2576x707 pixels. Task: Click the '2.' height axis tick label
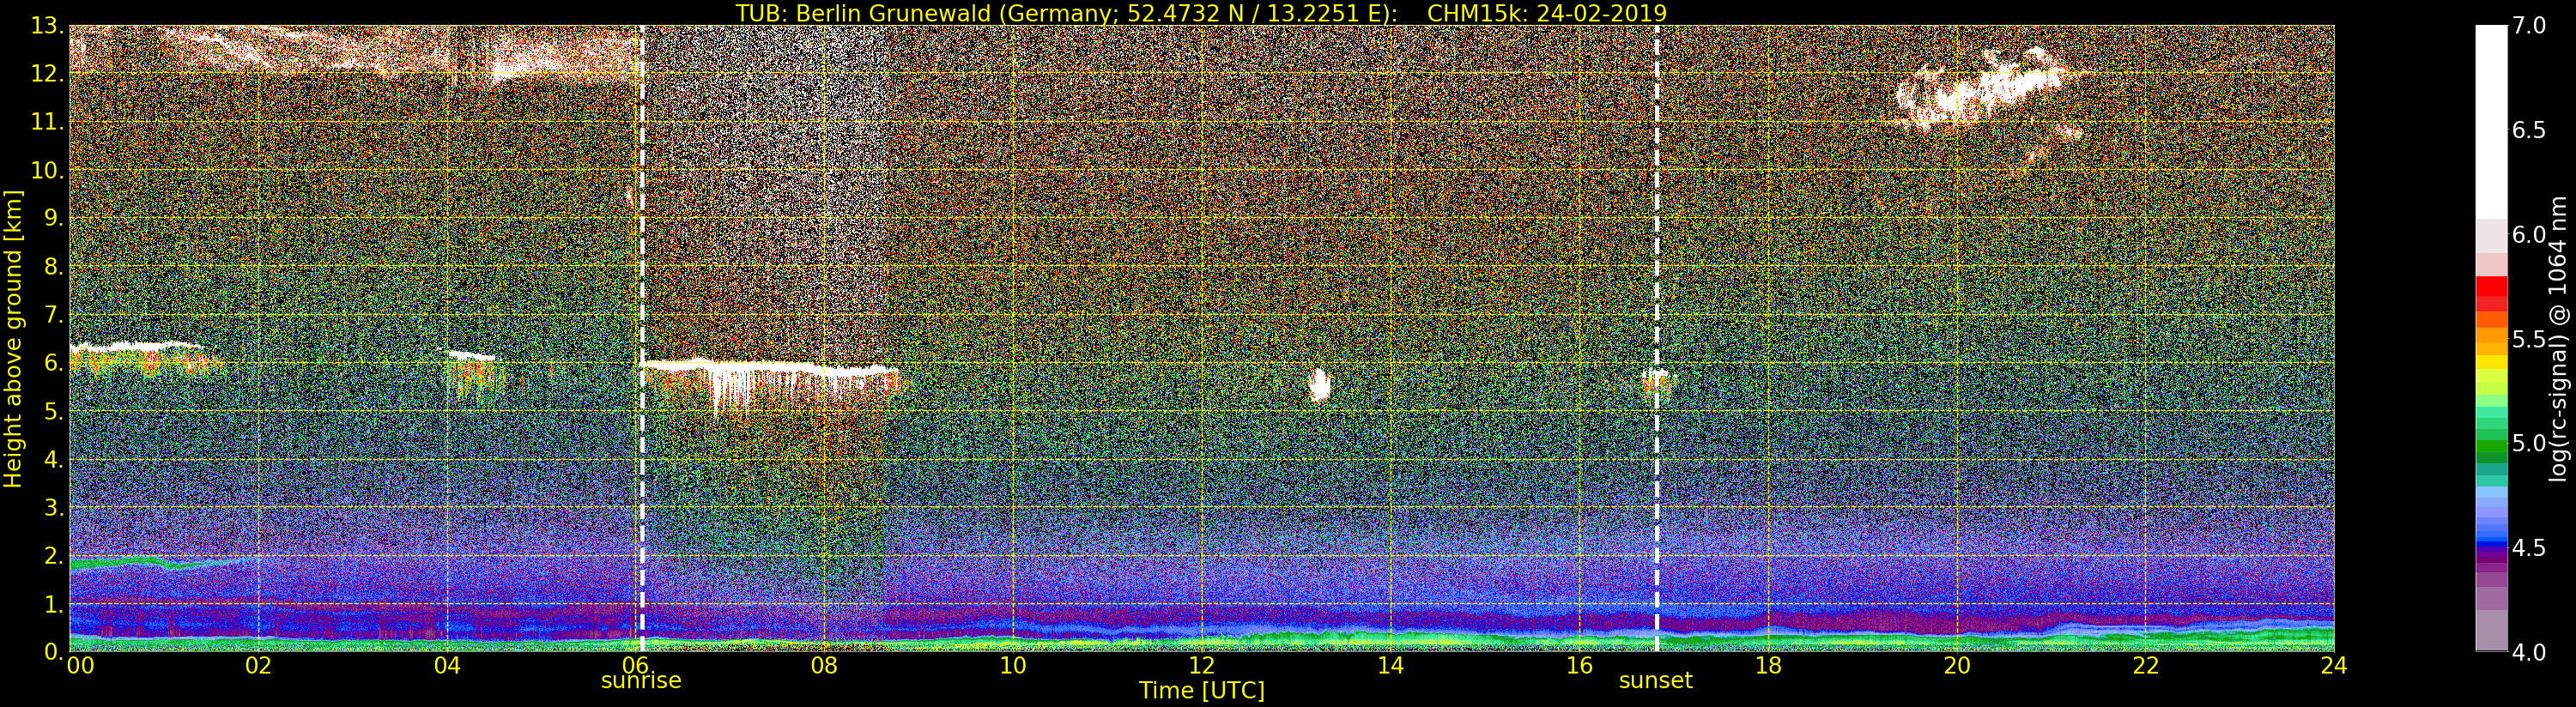(53, 555)
